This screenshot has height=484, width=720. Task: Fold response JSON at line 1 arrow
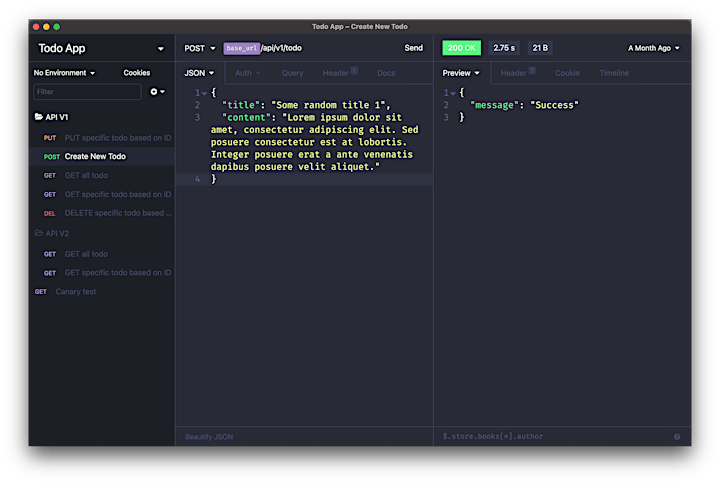[x=453, y=93]
